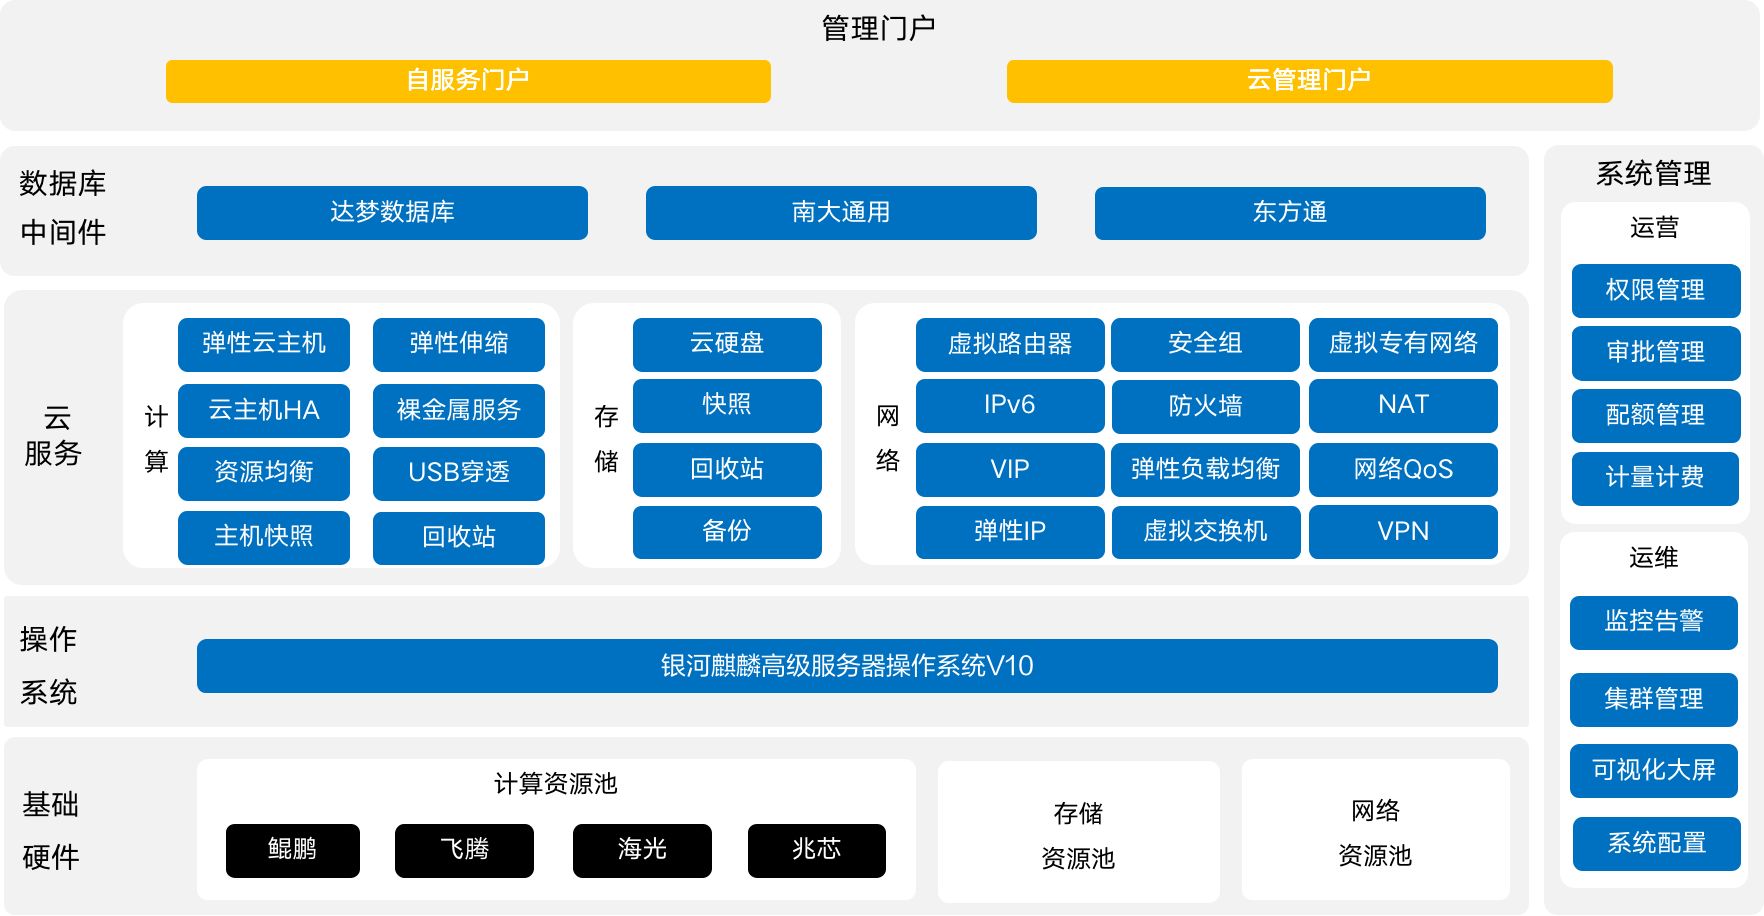
Task: Click the 监控告警 box
Action: click(x=1654, y=623)
